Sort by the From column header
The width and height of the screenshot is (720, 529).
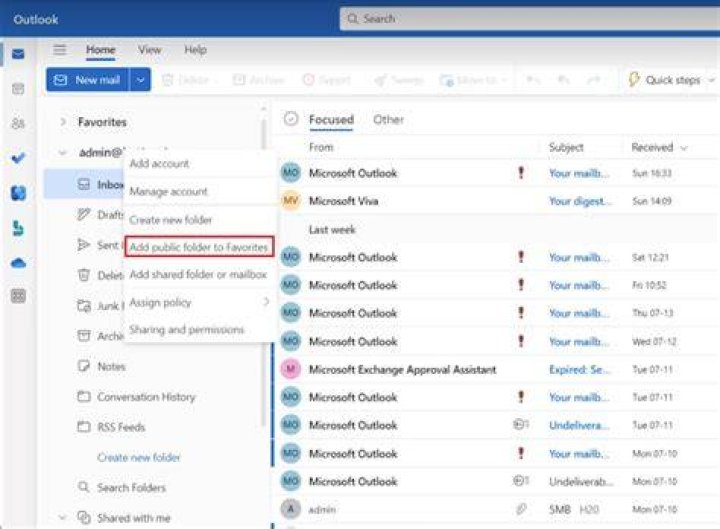(321, 147)
